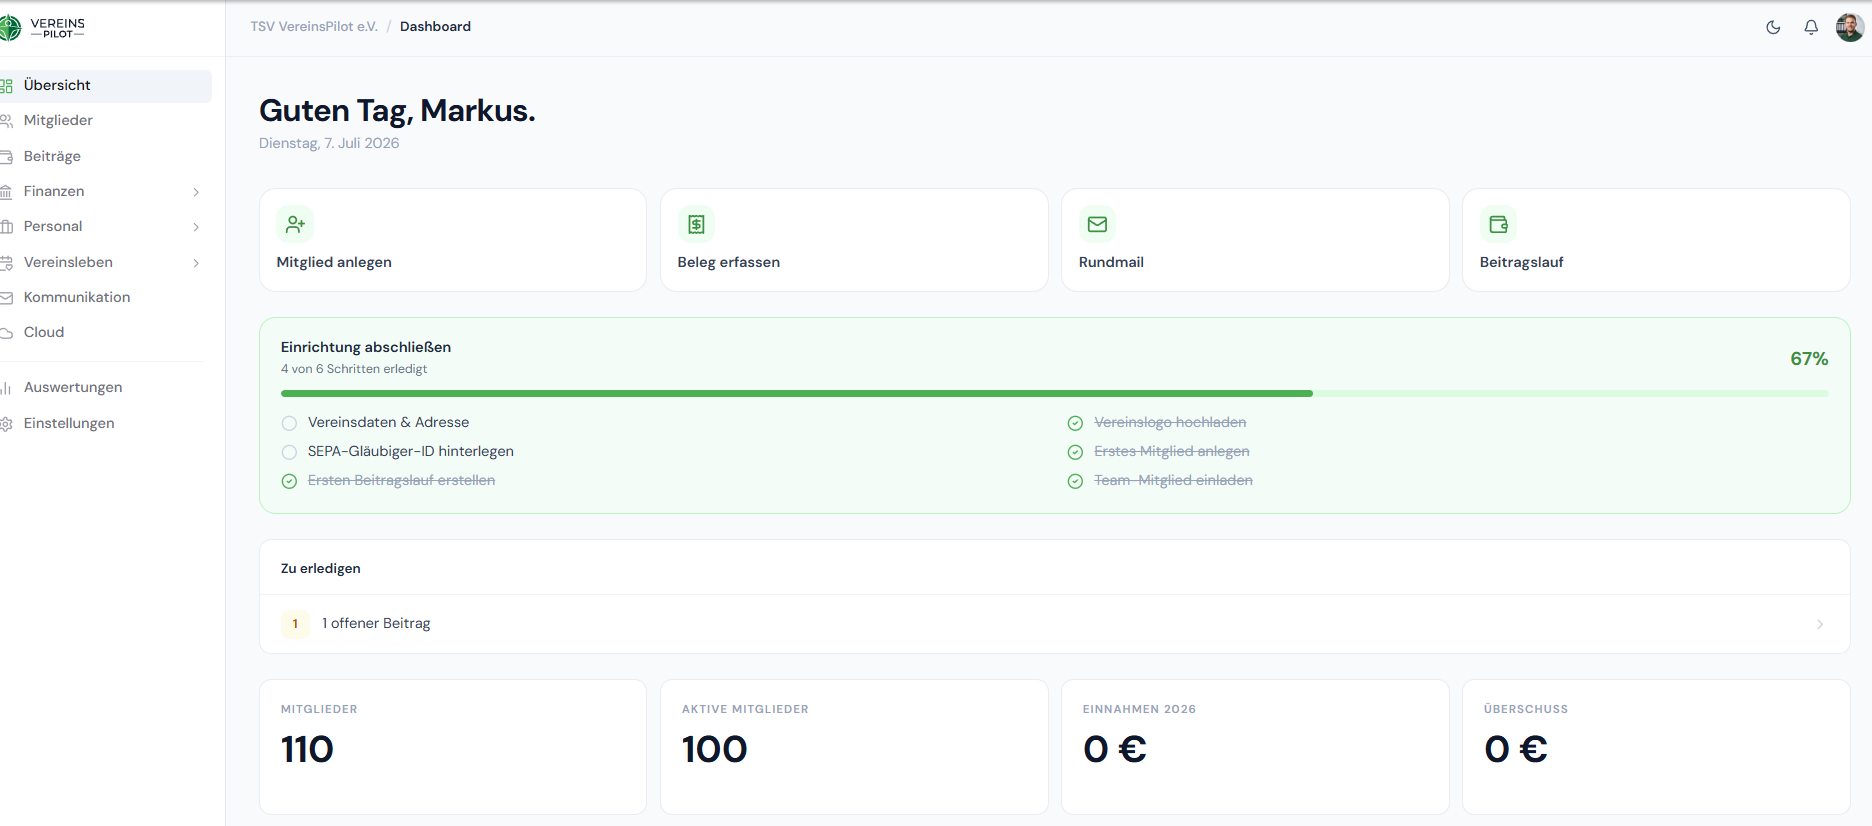The height and width of the screenshot is (826, 1872).
Task: Click the TSV VereinsPilot e.V. breadcrumb
Action: pos(314,27)
